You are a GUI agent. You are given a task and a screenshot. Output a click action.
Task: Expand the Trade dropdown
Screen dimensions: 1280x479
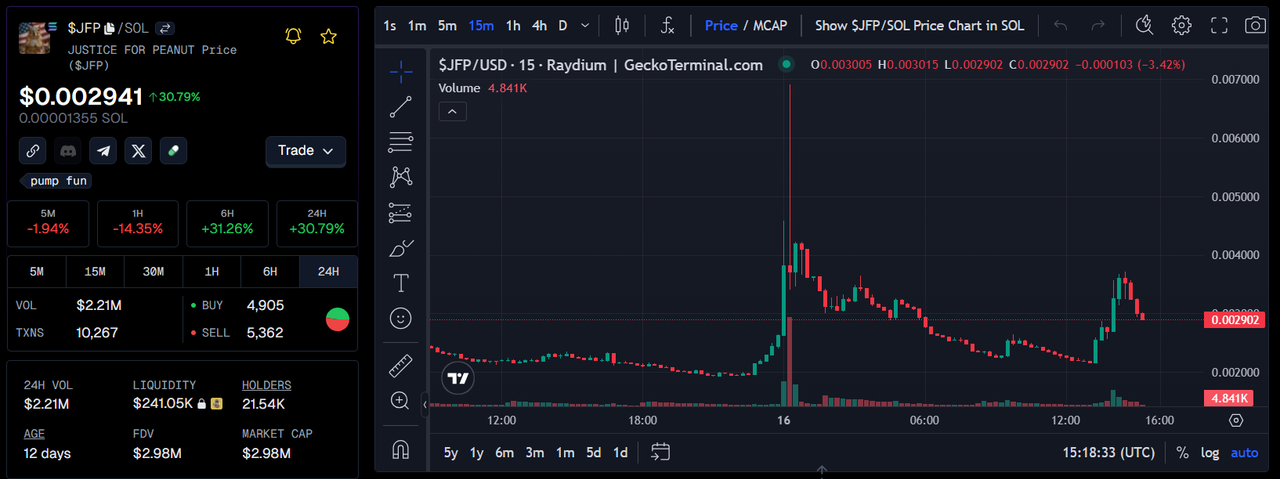click(305, 151)
